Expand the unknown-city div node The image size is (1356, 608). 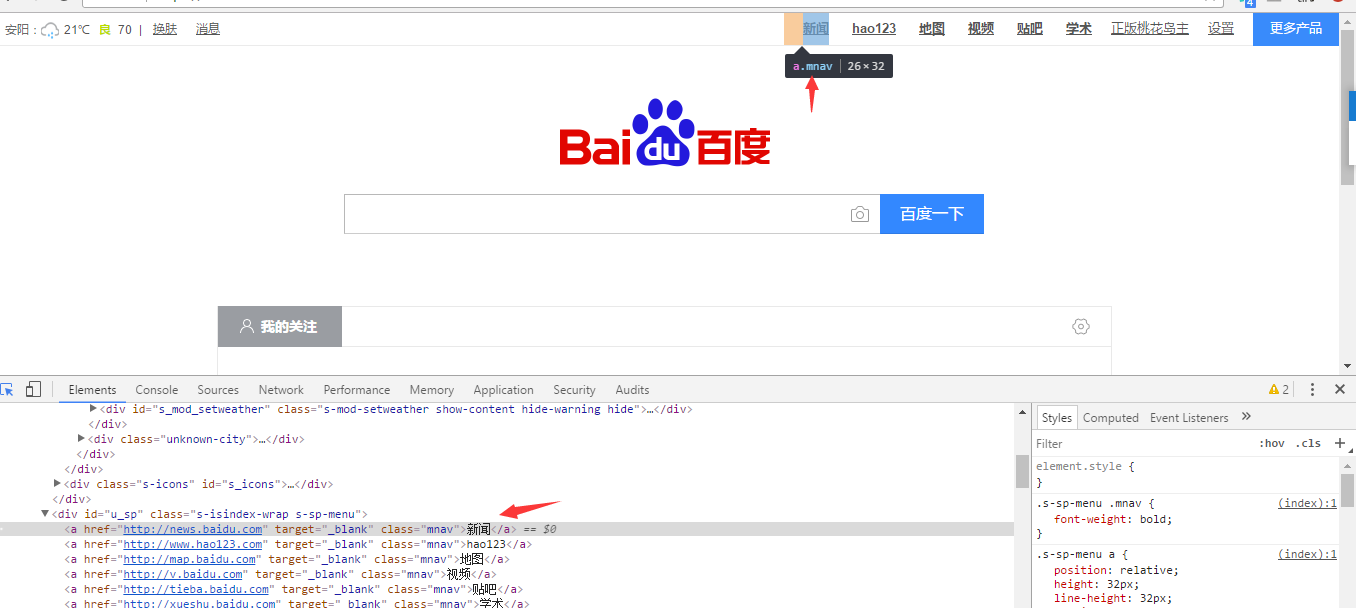click(81, 439)
